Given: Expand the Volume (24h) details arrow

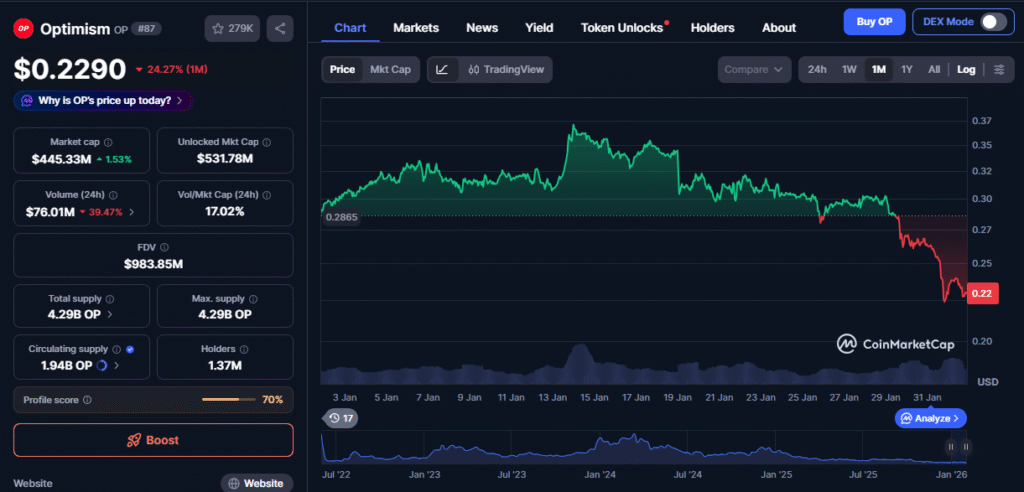Looking at the screenshot, I should pyautogui.click(x=131, y=212).
